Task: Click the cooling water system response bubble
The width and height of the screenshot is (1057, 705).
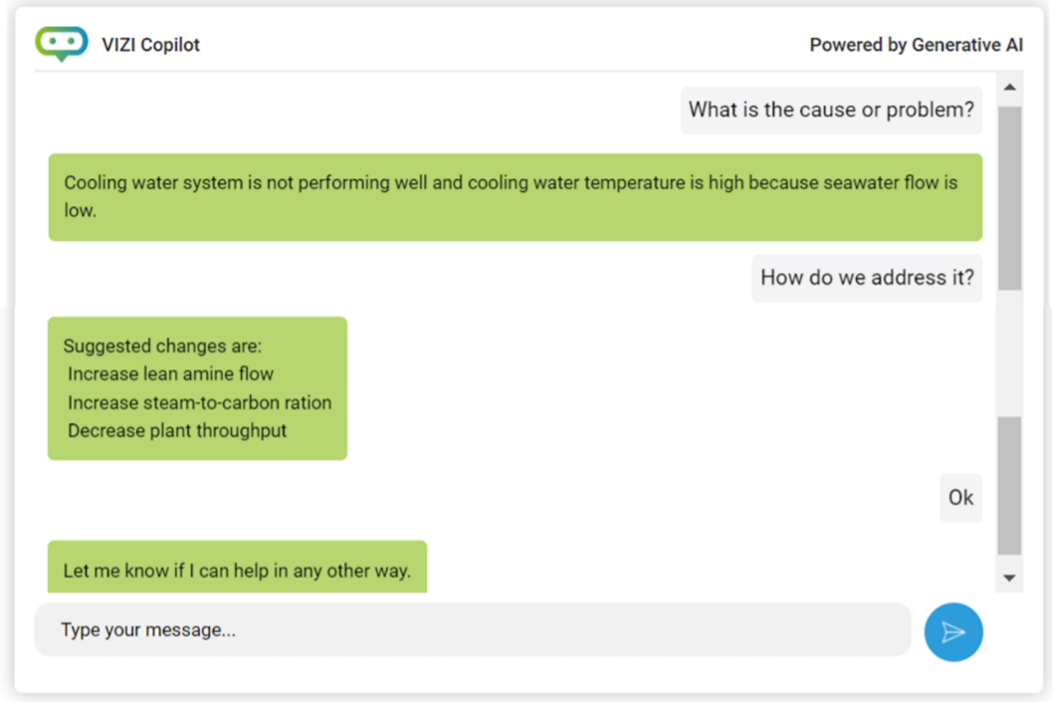Action: click(515, 197)
